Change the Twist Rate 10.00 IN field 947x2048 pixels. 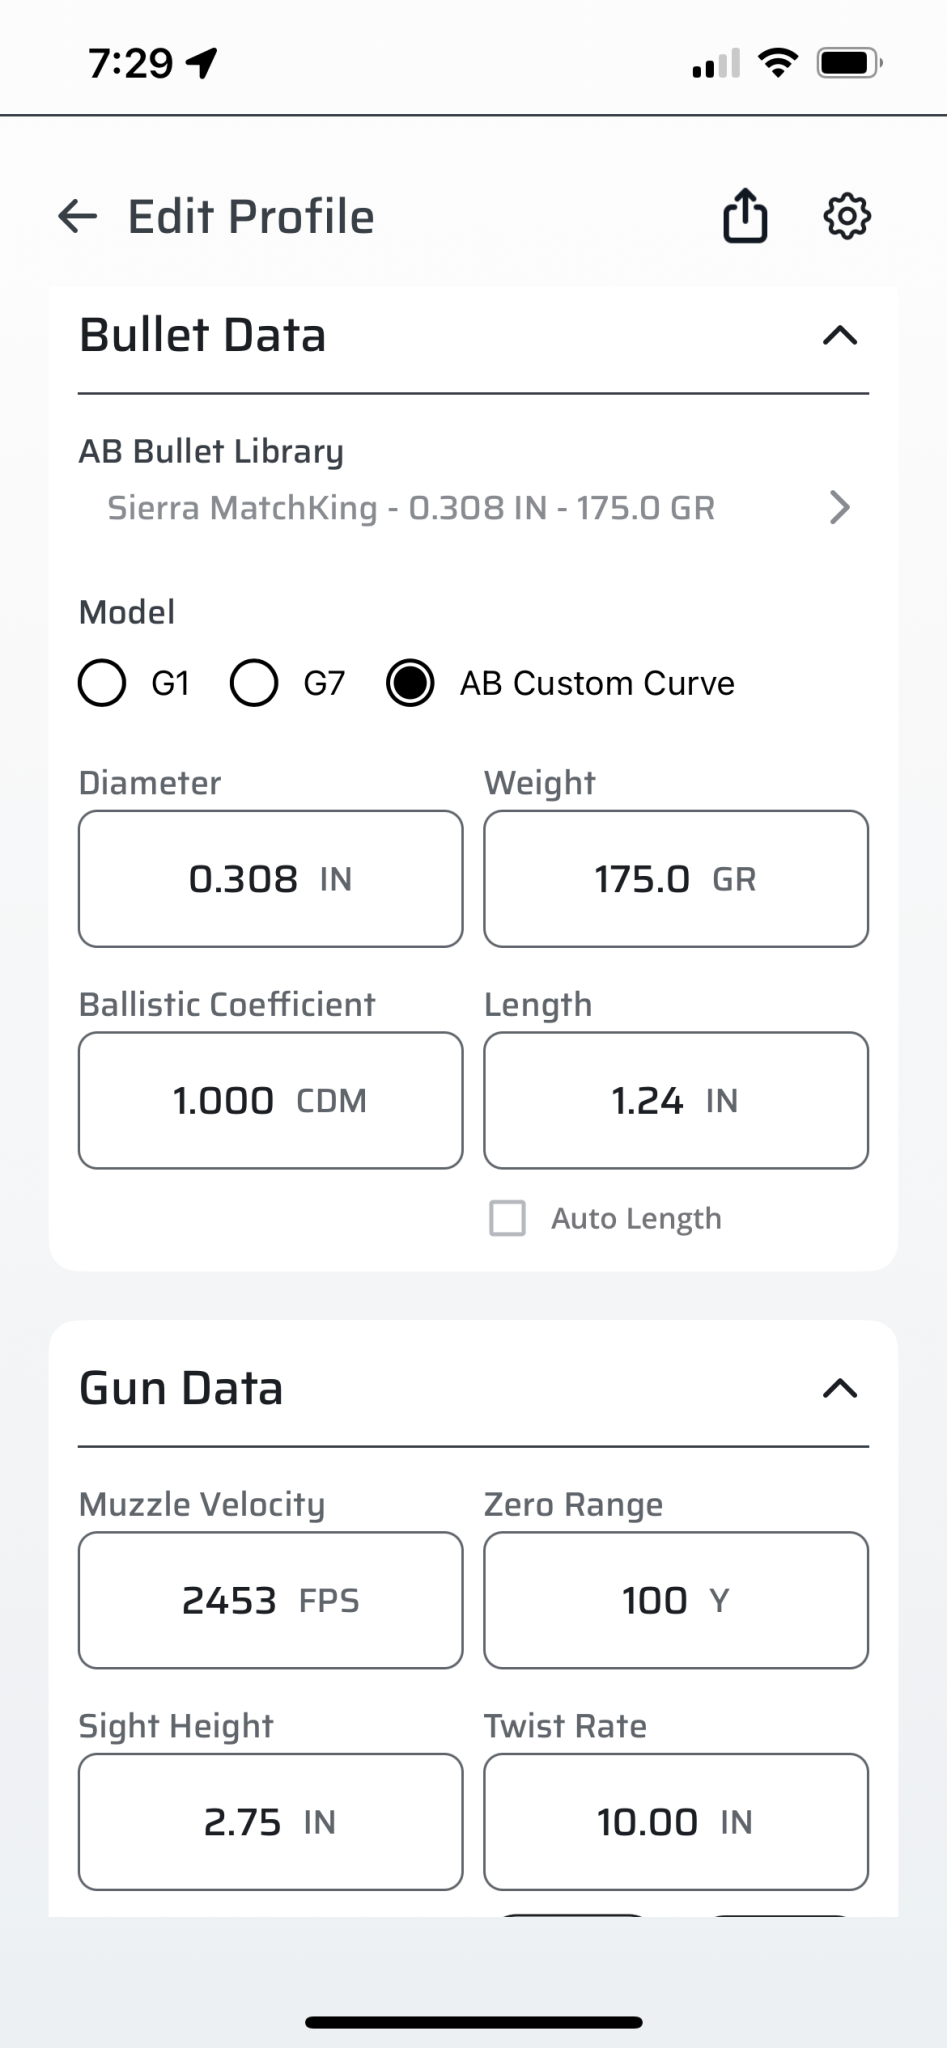tap(676, 1821)
